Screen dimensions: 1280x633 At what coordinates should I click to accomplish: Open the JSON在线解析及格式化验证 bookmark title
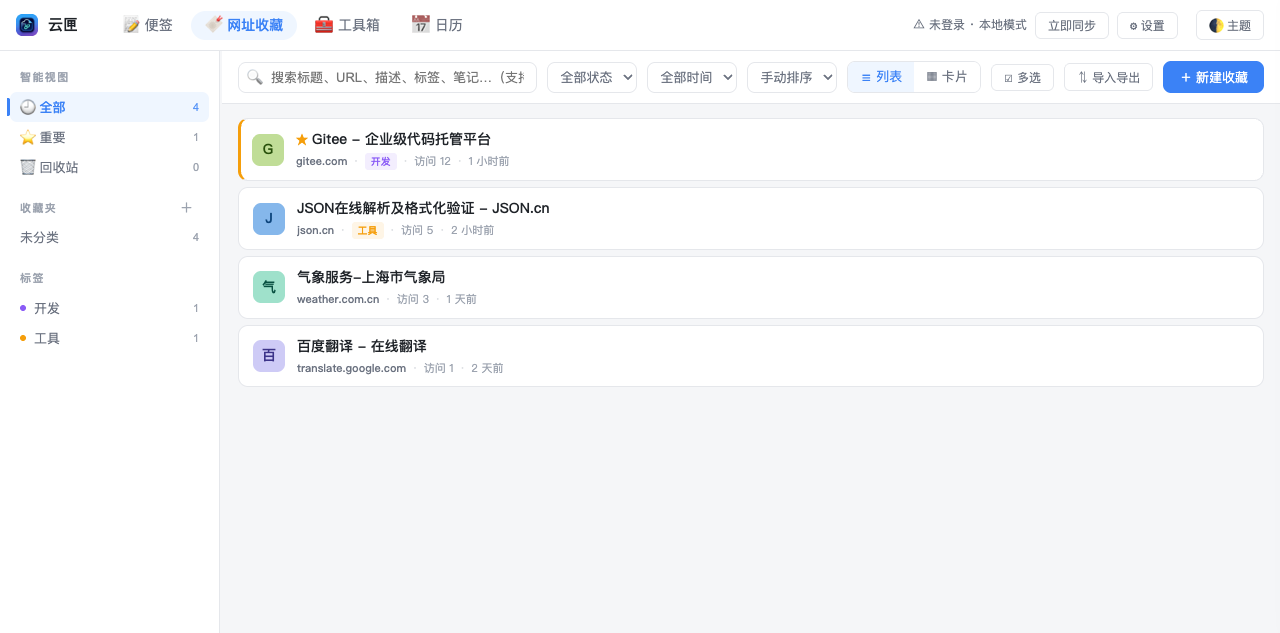pos(423,208)
